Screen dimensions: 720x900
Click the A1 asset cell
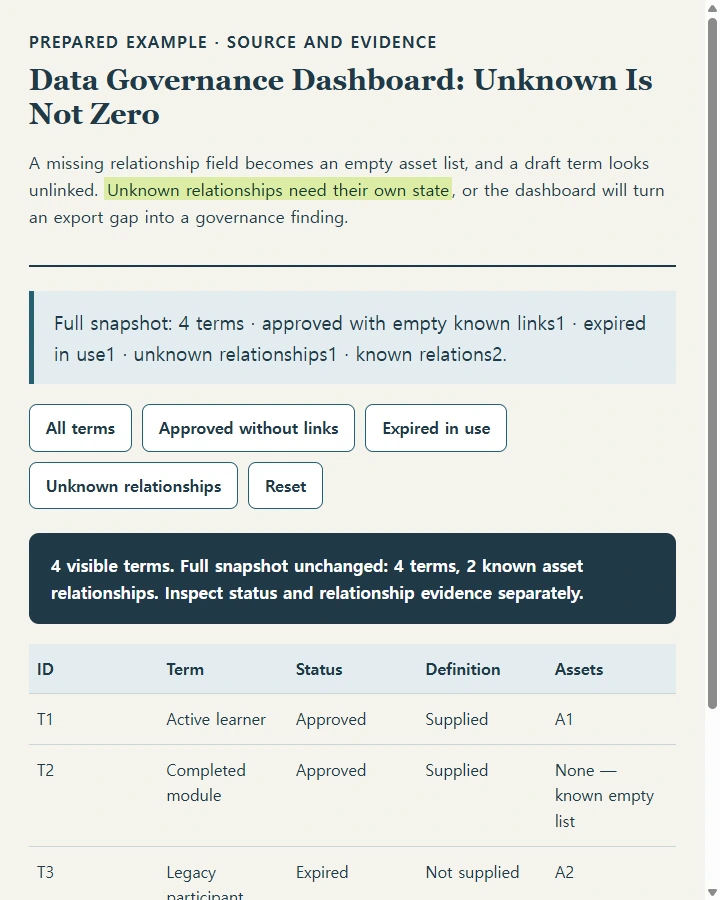611,719
